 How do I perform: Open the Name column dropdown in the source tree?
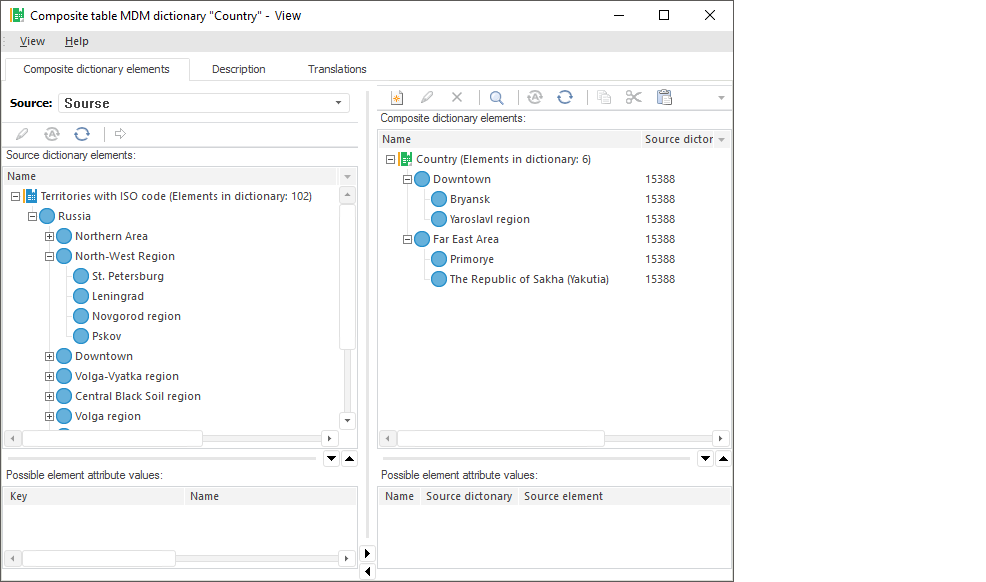(347, 177)
